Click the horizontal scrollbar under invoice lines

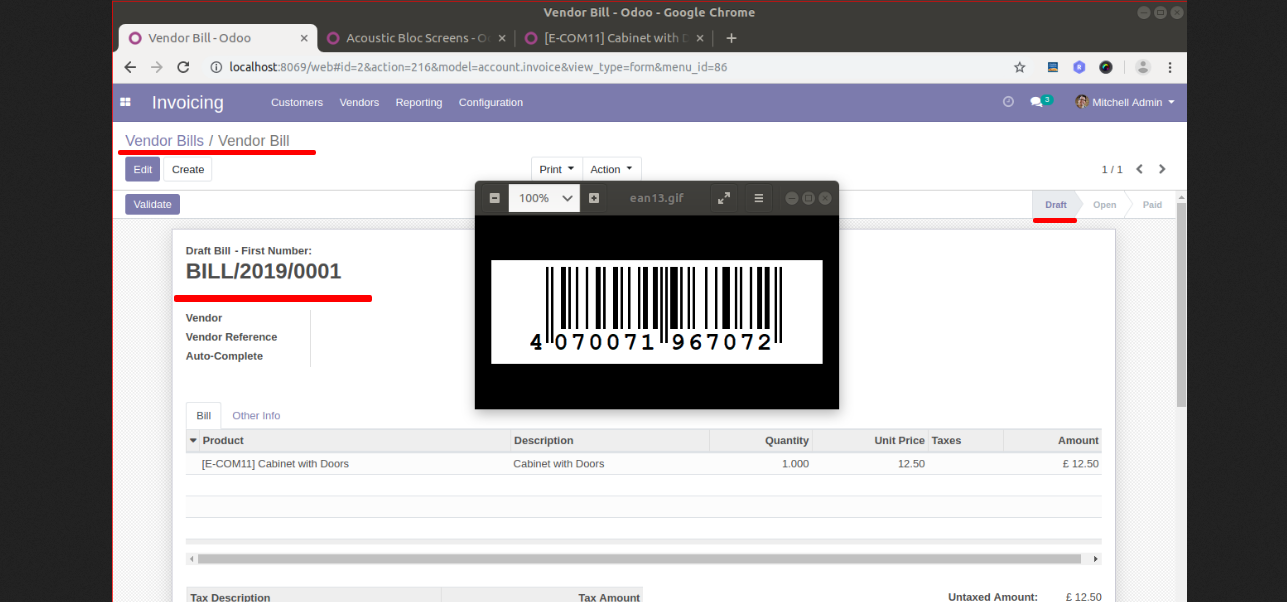click(639, 559)
